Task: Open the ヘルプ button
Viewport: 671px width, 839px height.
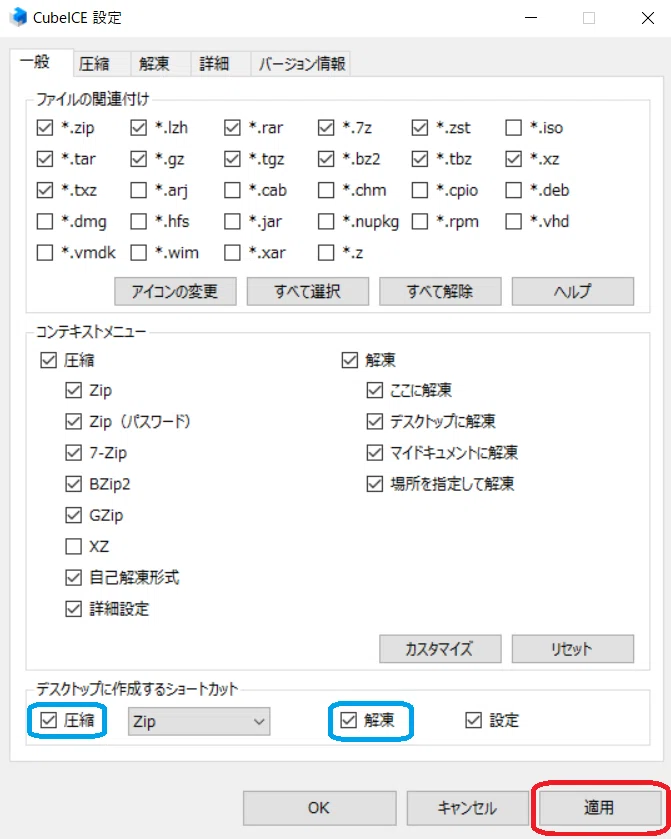Action: 573,291
